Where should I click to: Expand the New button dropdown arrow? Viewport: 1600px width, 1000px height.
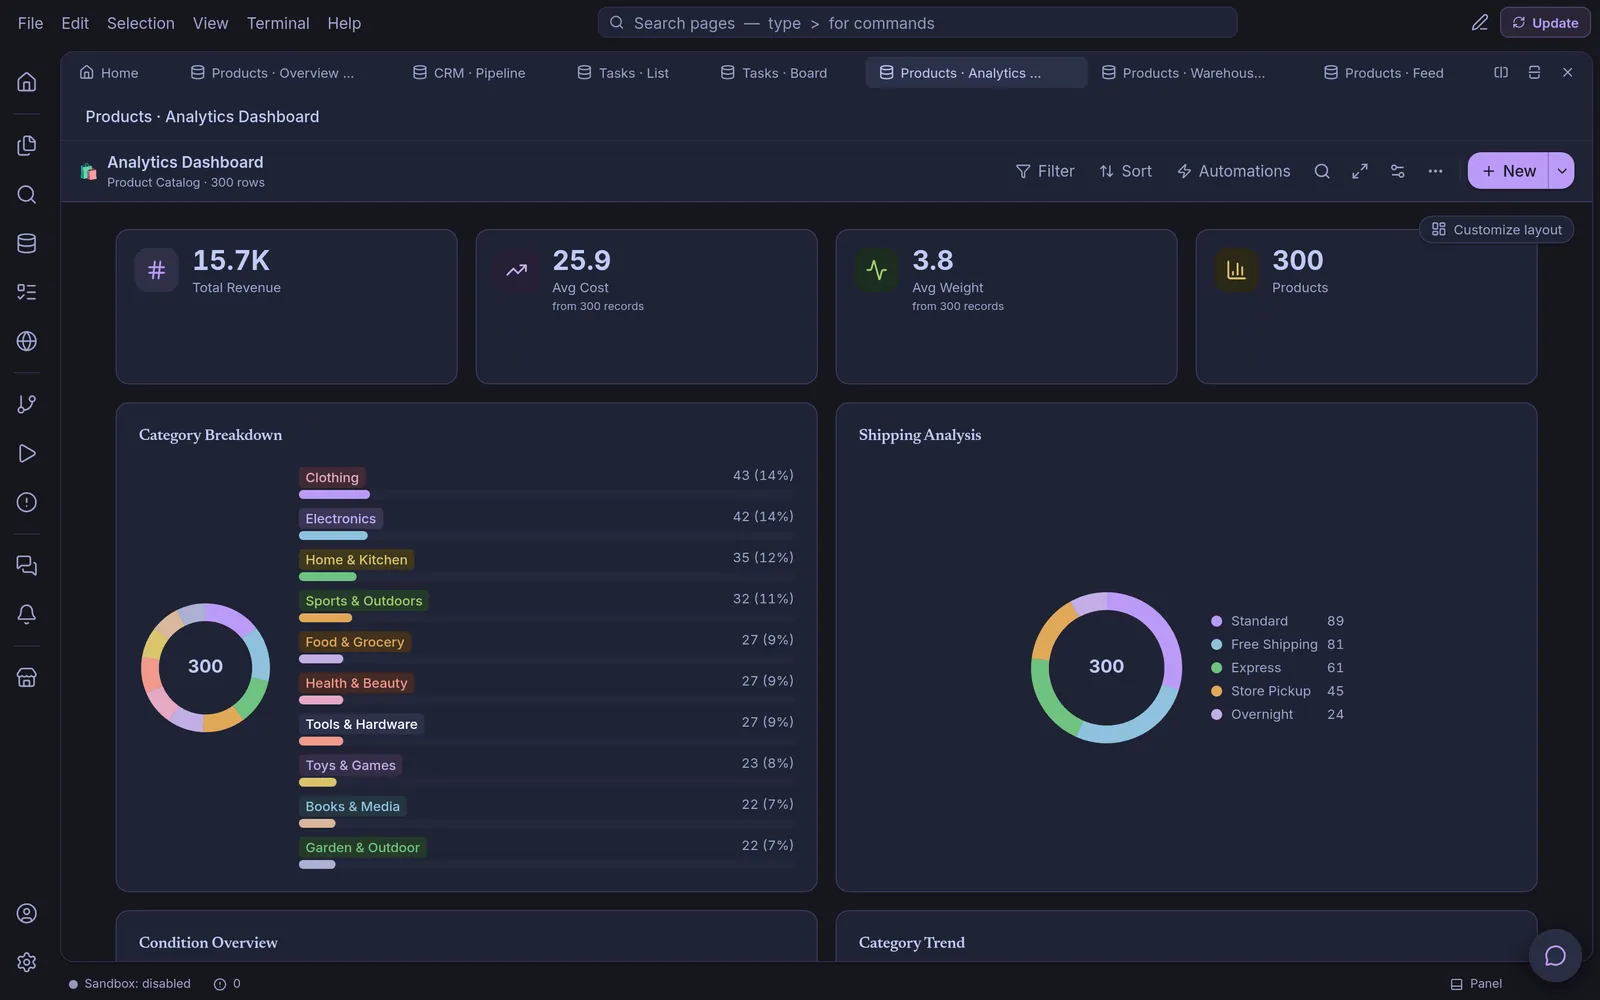[1561, 171]
